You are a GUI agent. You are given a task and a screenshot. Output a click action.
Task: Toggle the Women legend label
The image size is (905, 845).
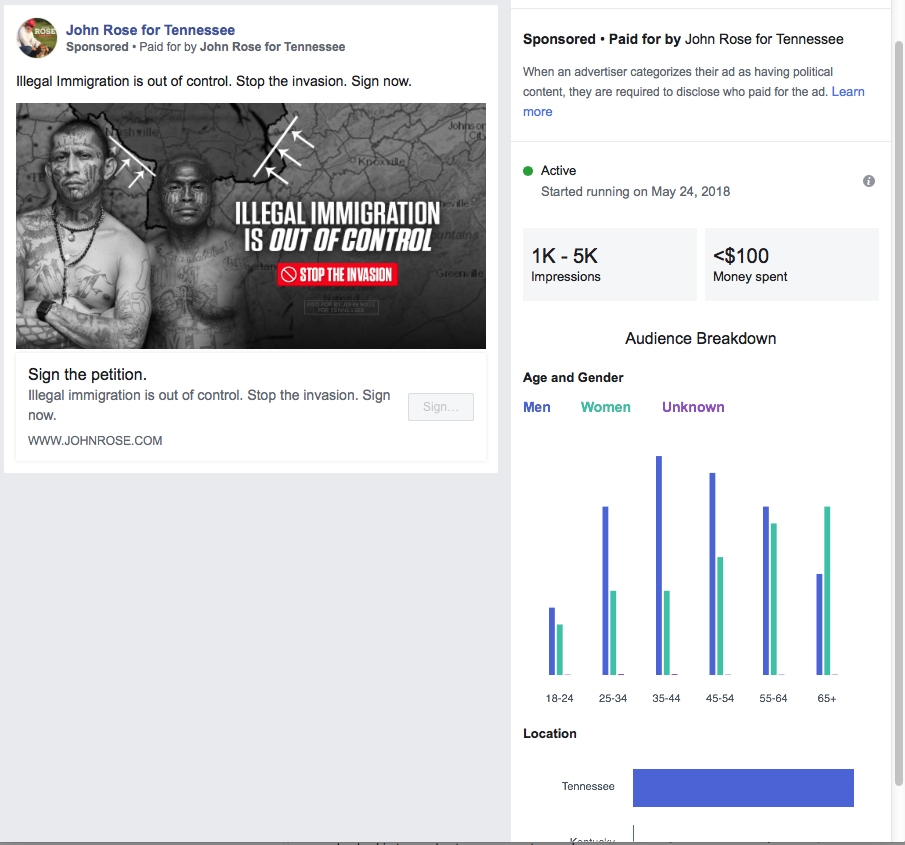click(606, 407)
